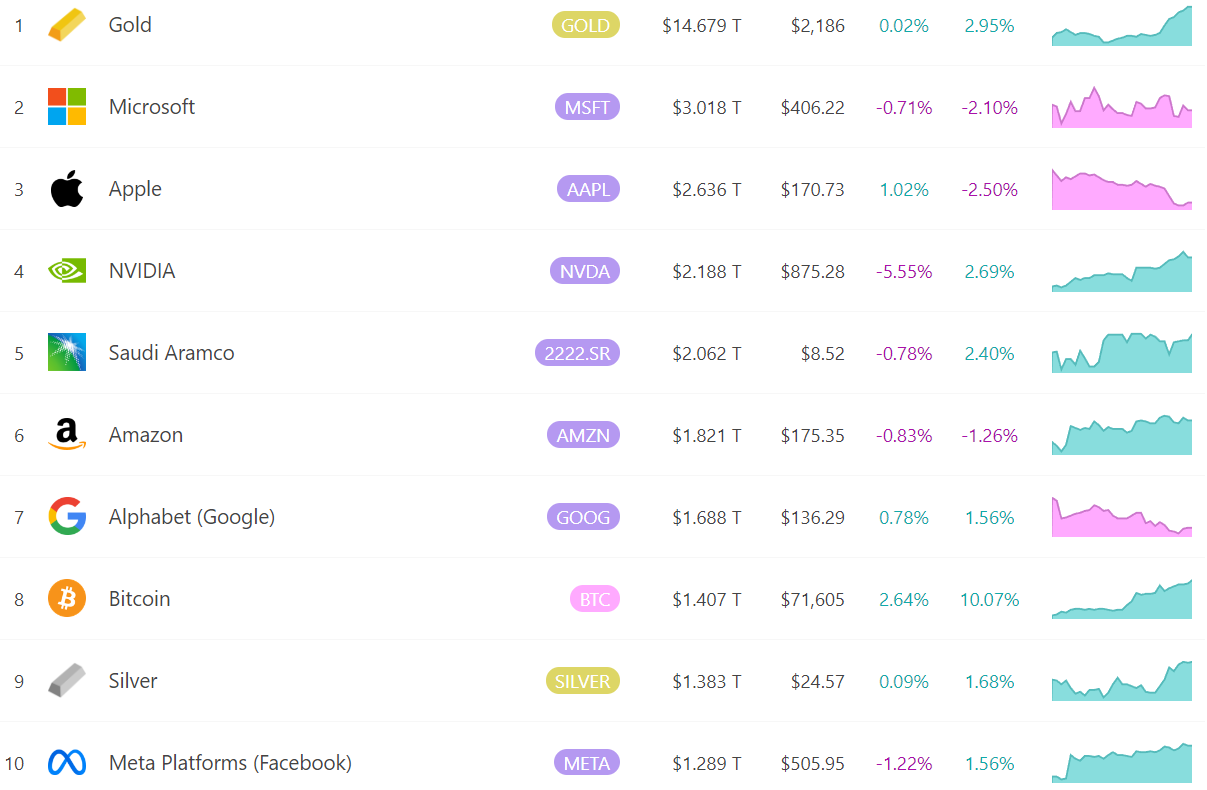Click Saudi Aramco's price $8.52

(x=823, y=354)
